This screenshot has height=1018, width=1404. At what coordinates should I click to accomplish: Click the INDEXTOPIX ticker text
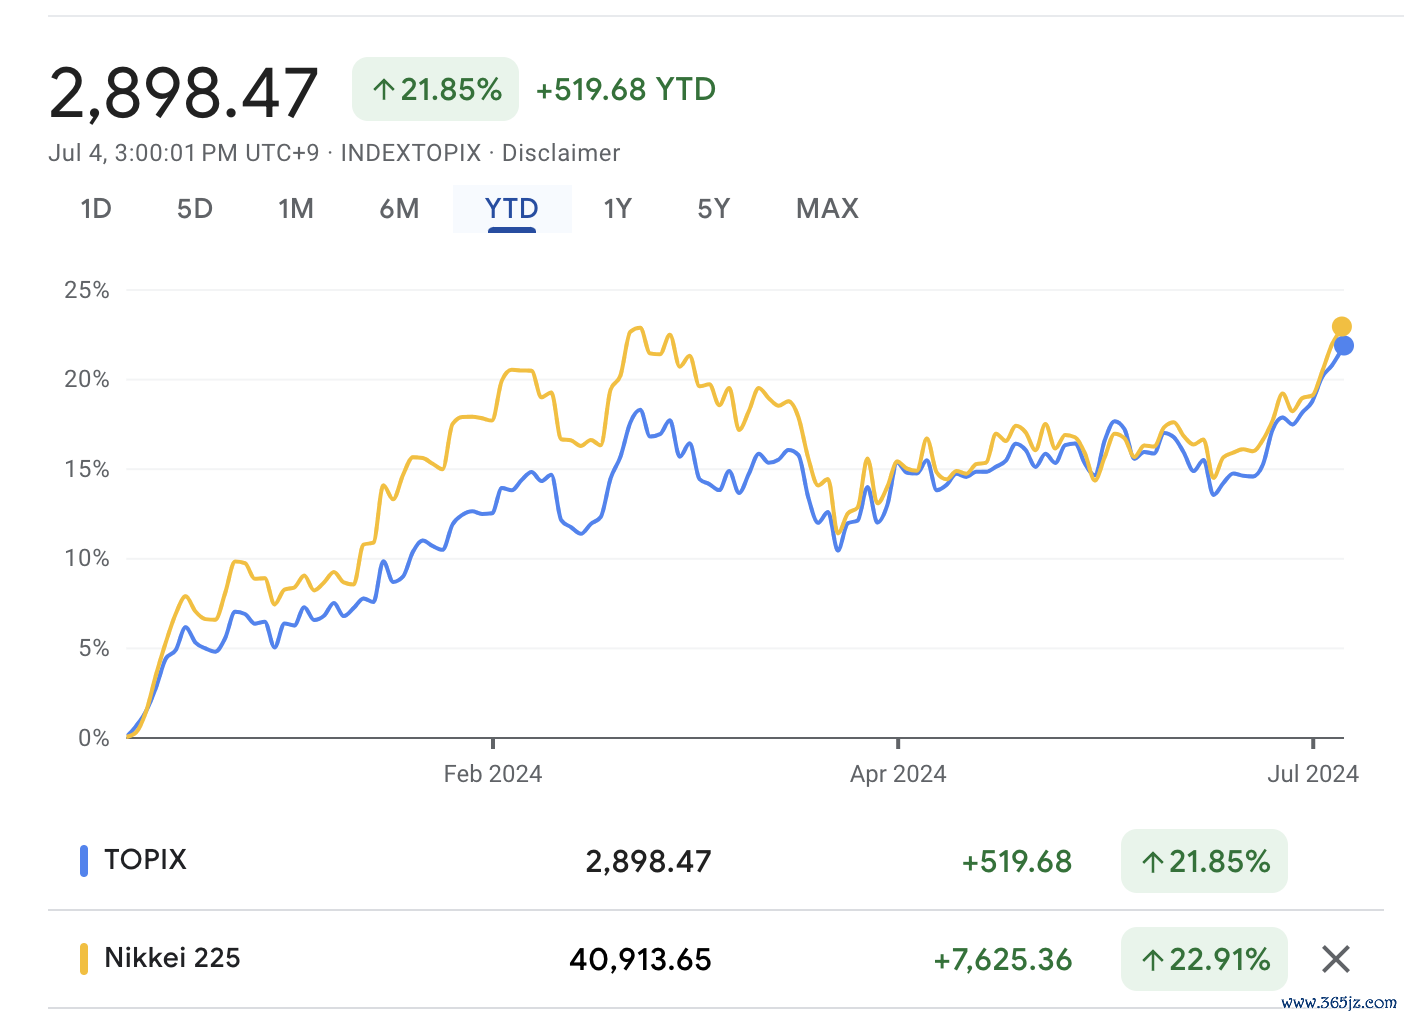411,153
